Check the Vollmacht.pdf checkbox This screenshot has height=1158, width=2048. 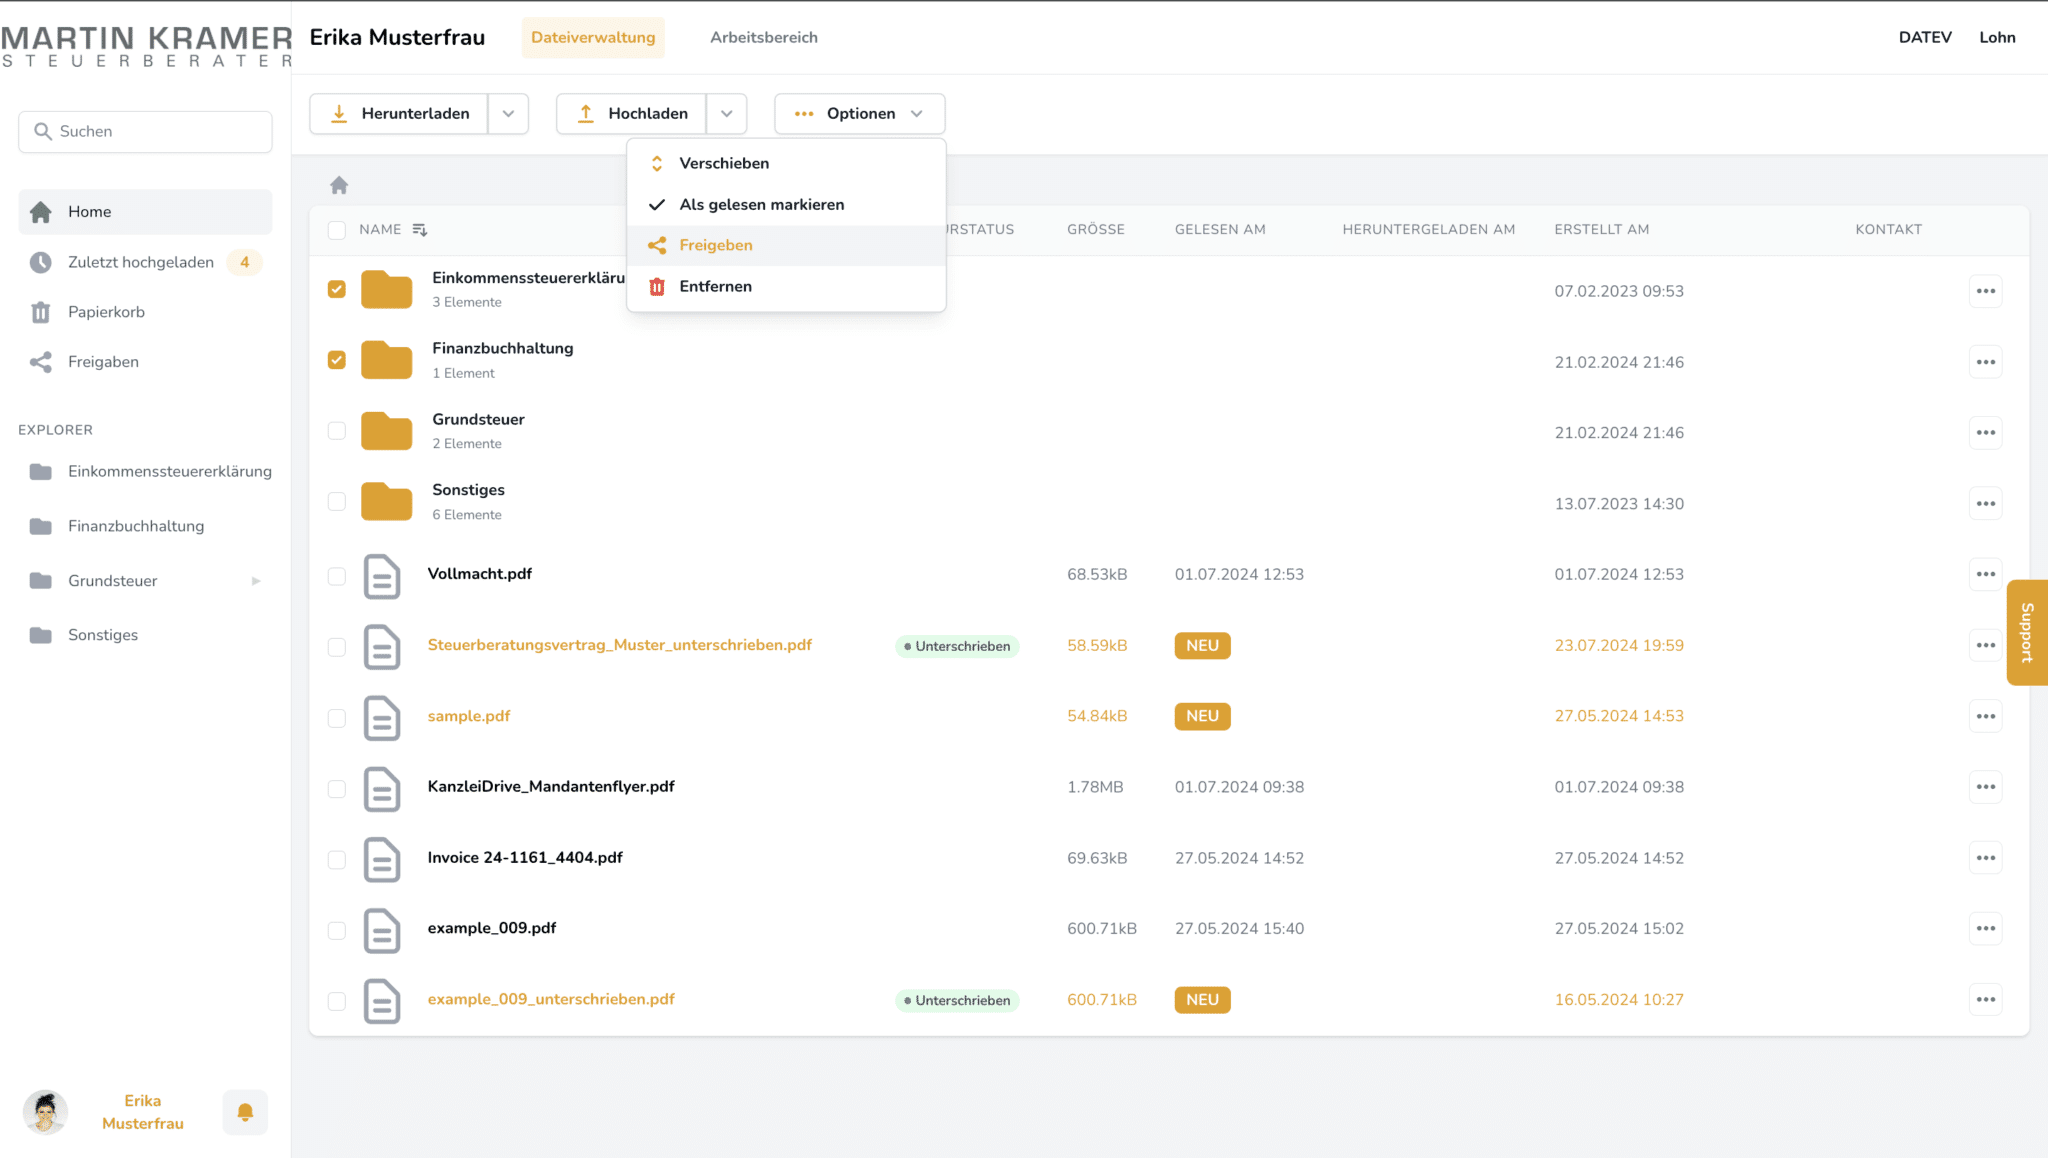337,576
